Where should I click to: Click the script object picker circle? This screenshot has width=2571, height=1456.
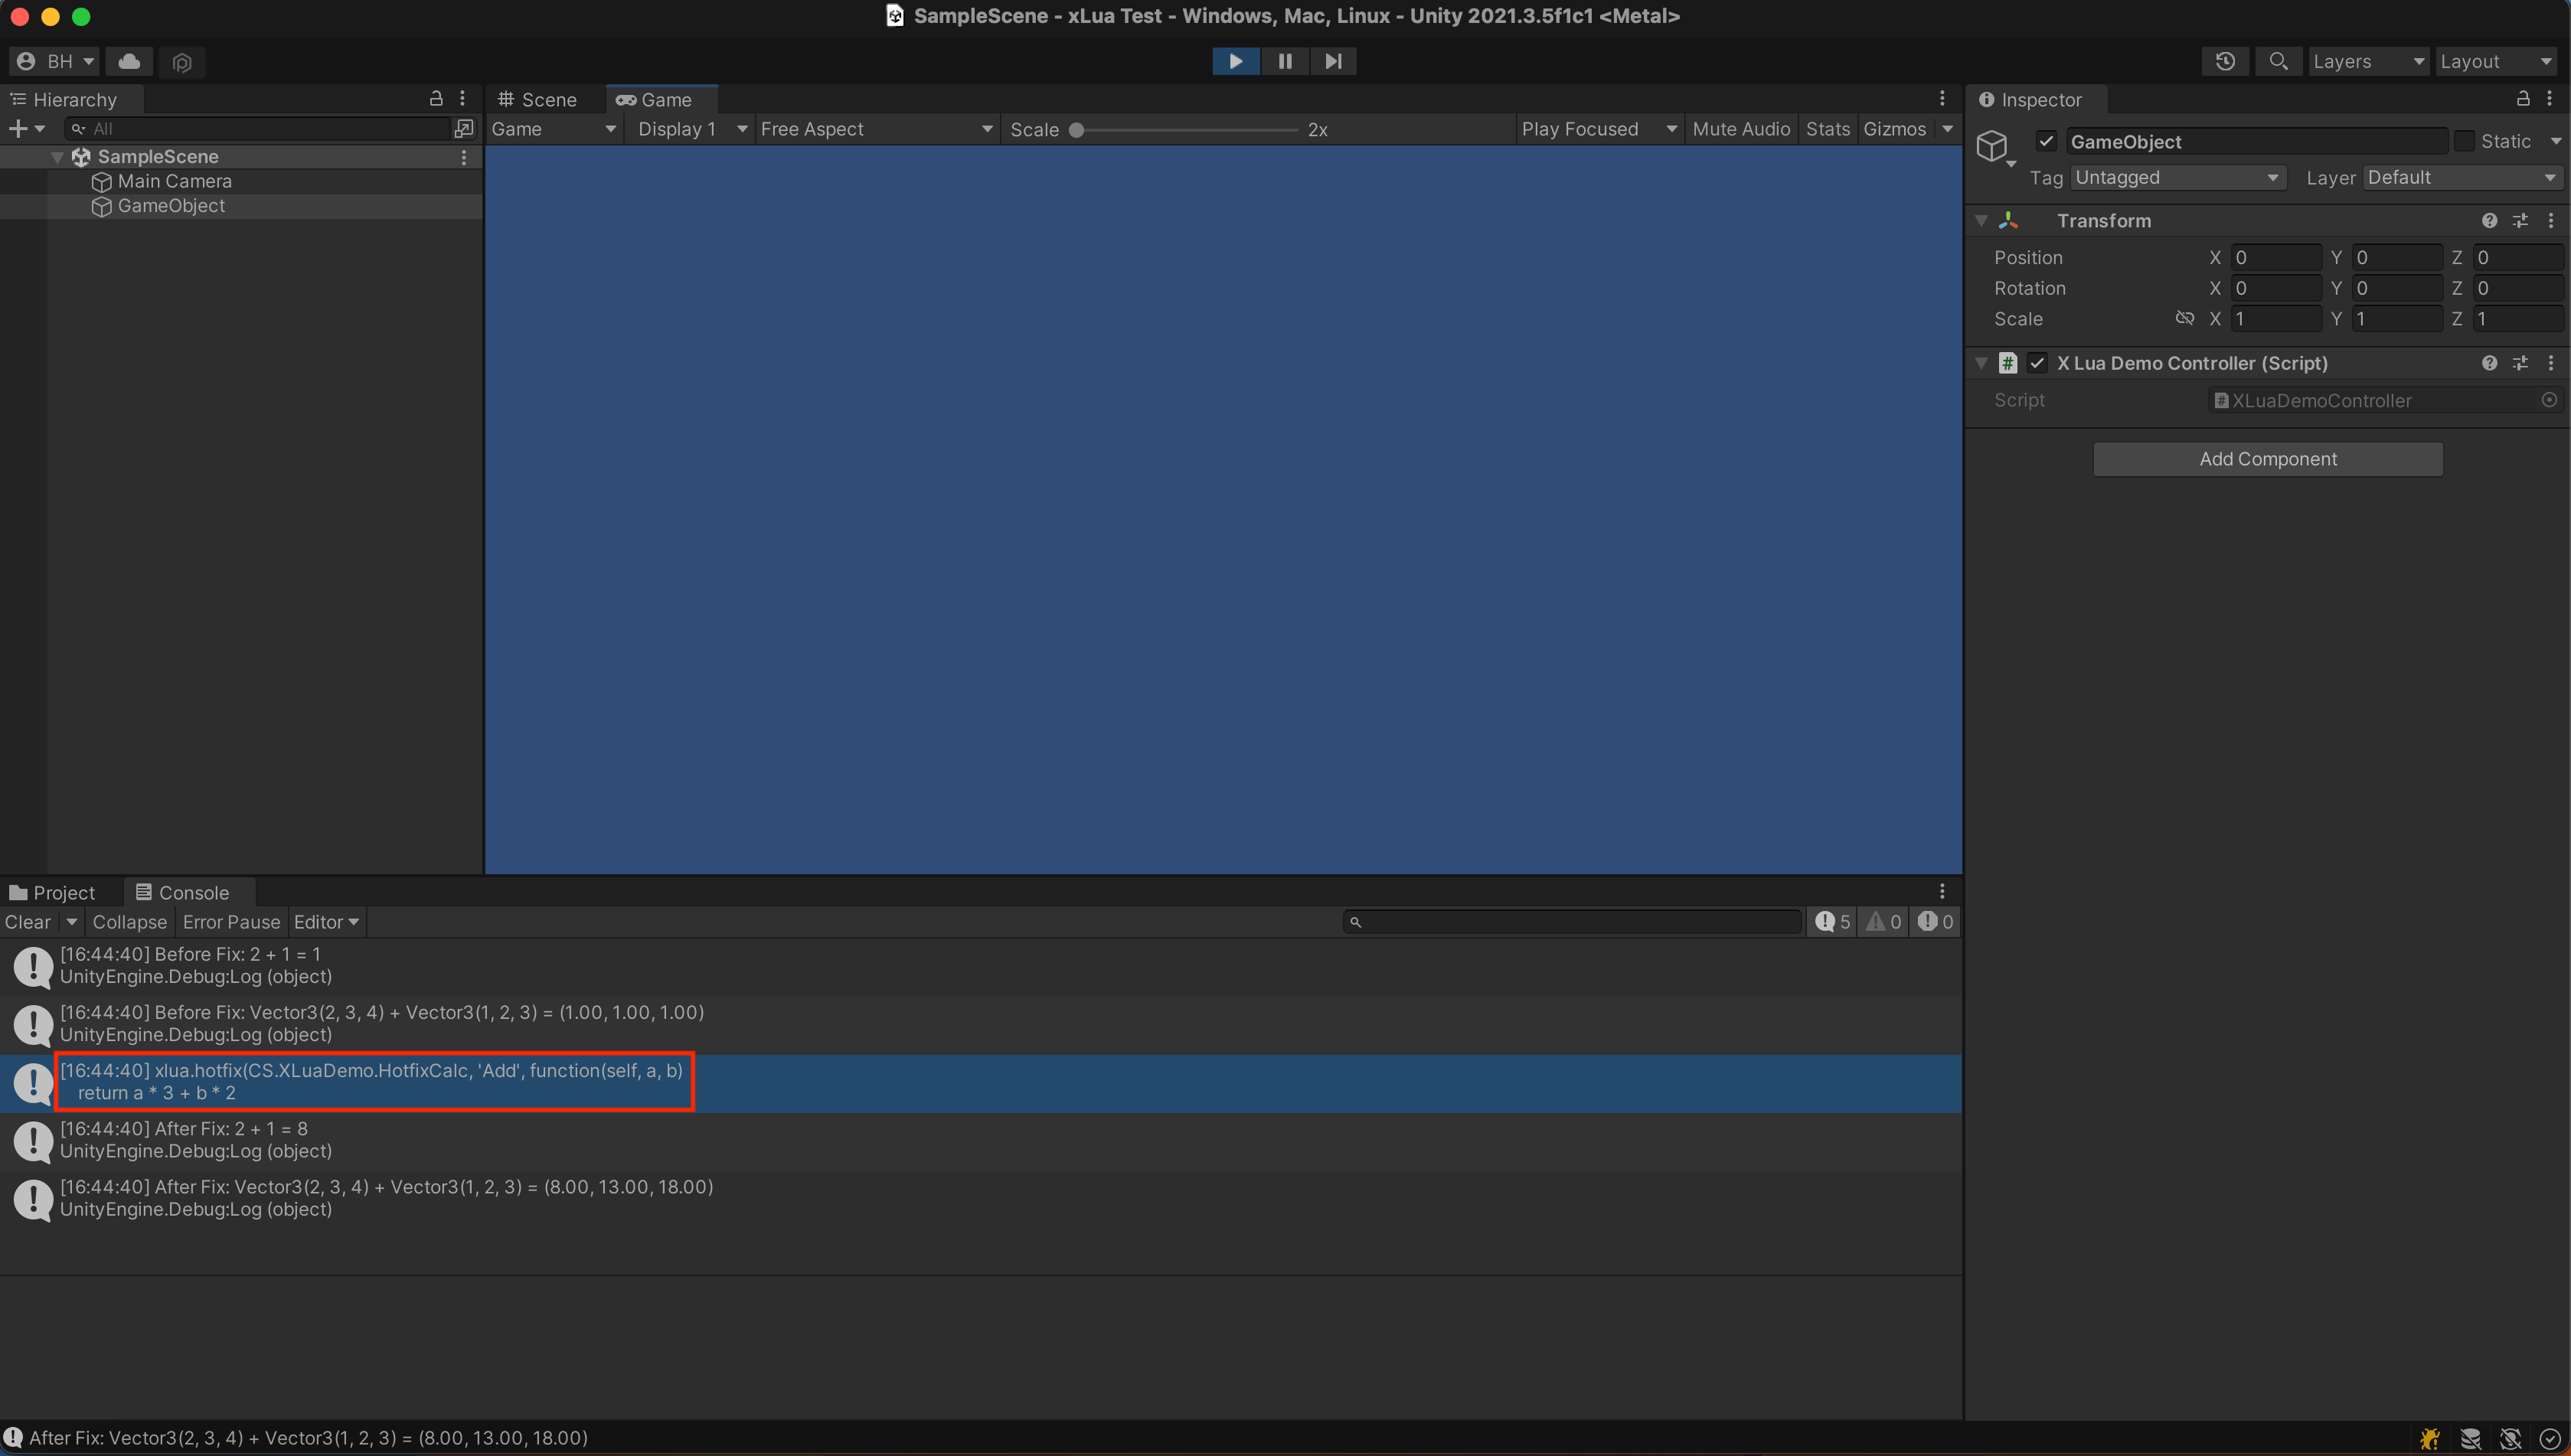2549,400
